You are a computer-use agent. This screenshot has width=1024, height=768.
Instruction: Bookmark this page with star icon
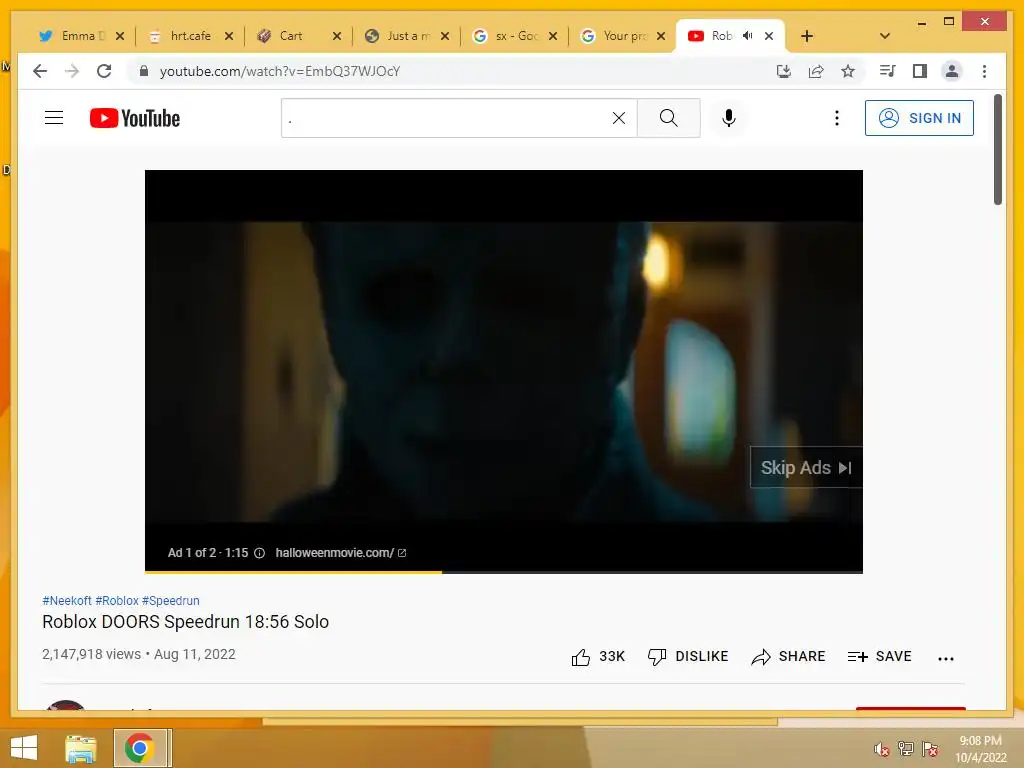[x=848, y=71]
